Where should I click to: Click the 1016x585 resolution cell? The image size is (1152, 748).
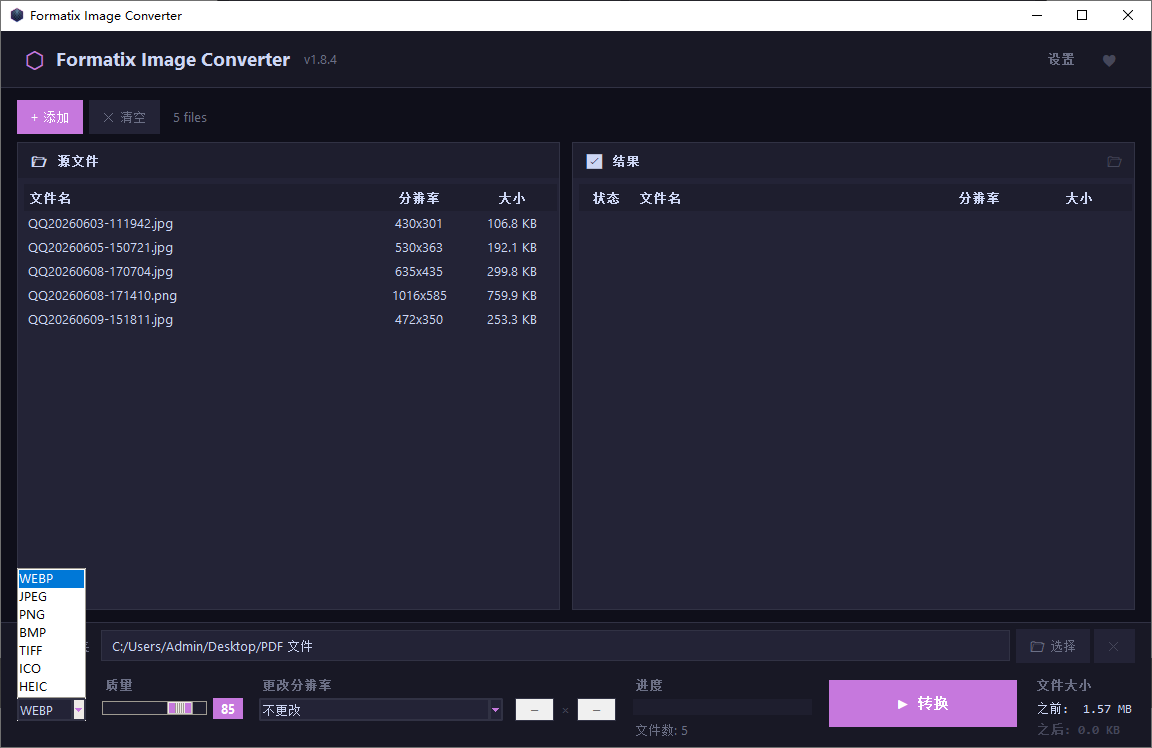click(x=419, y=295)
